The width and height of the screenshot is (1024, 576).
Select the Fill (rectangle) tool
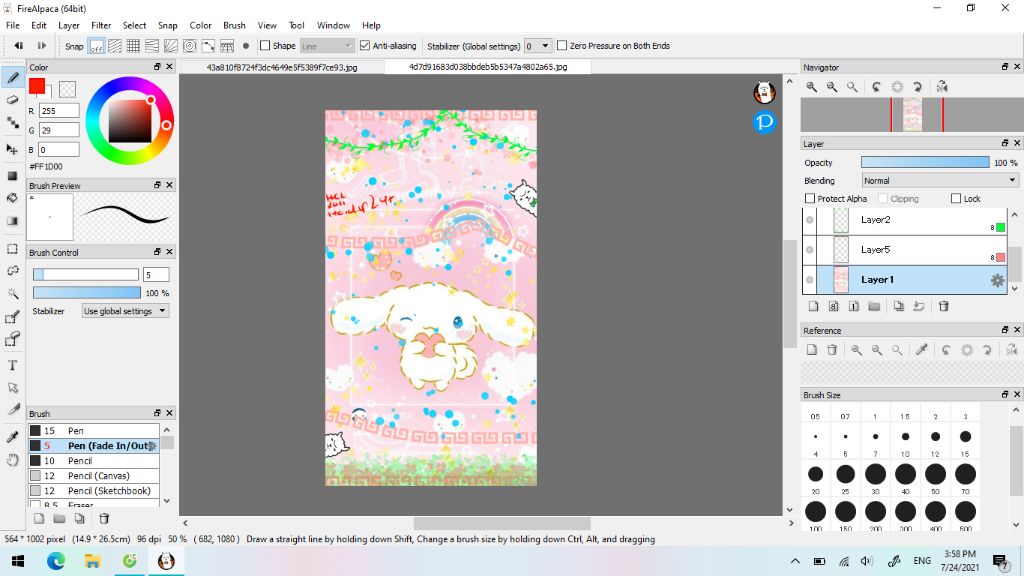tap(12, 176)
